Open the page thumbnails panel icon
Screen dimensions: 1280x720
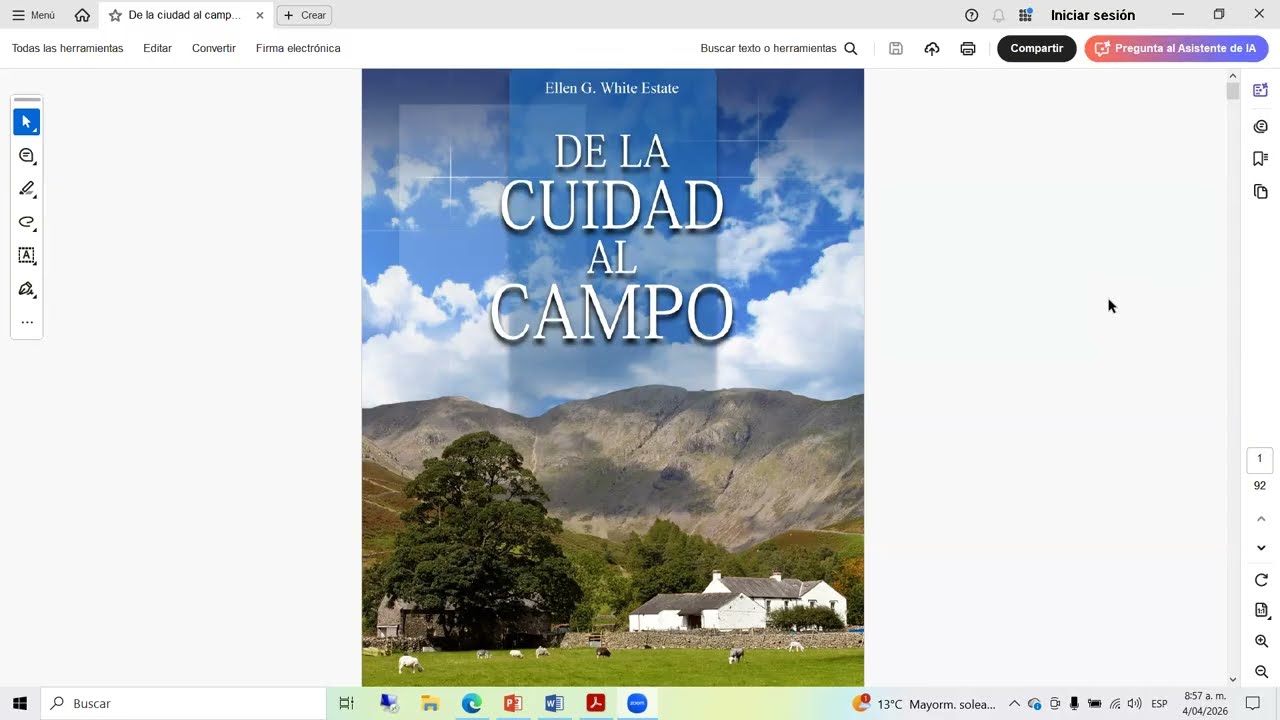[1260, 191]
